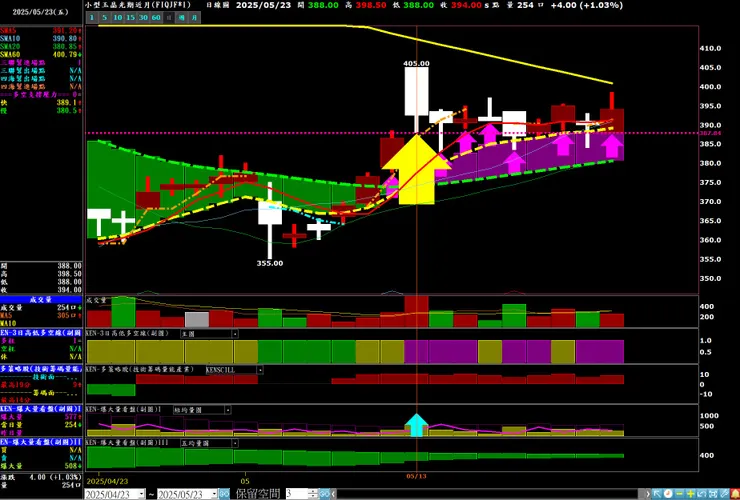Viewport: 740px width, 500px height.
Task: Click the cyan up-arrow volume spike marker
Action: [x=417, y=425]
